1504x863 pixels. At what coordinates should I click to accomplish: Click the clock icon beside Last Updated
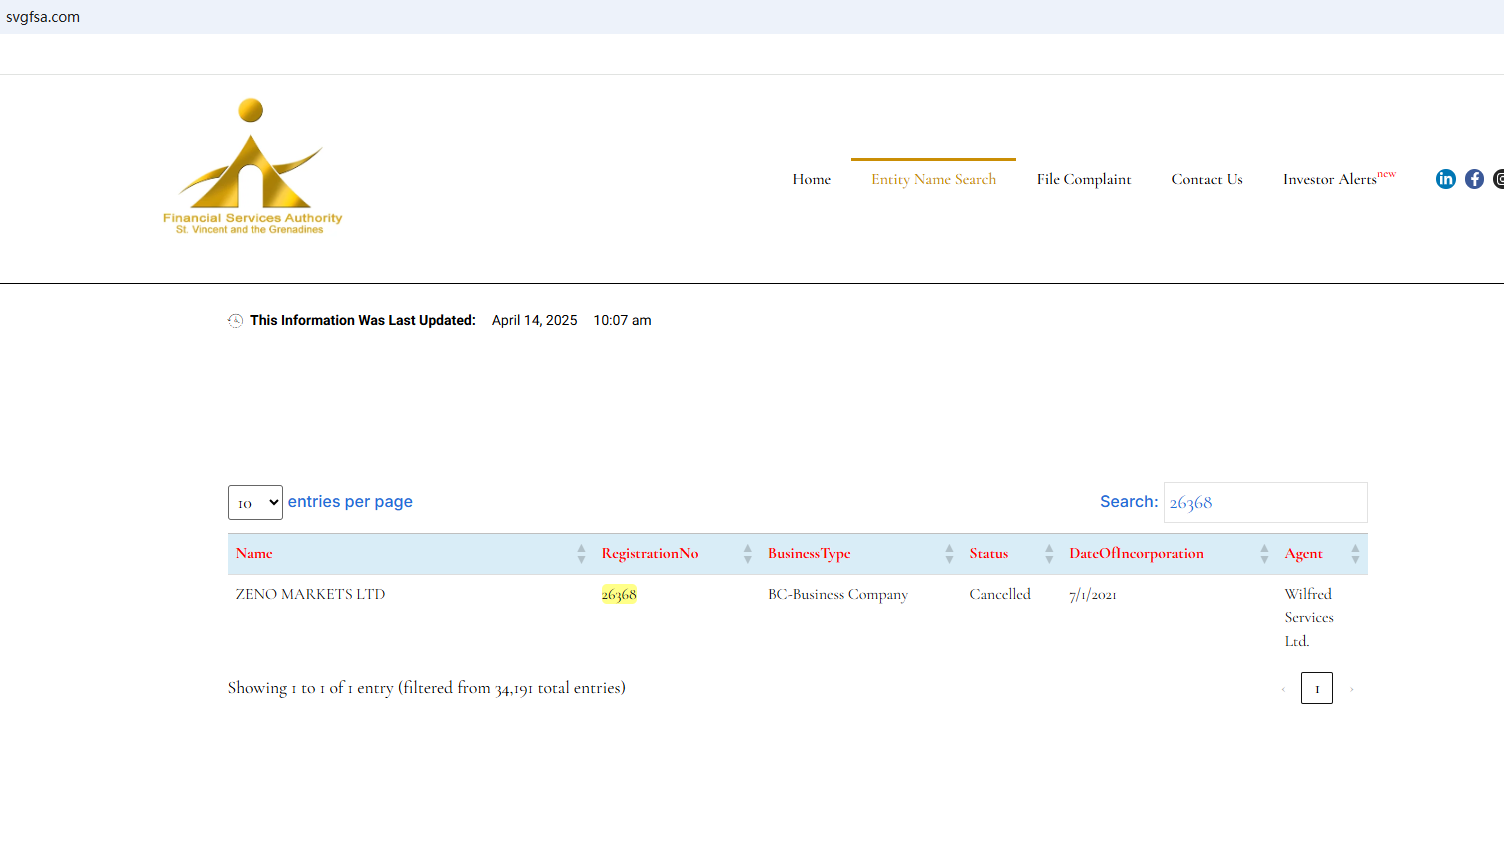(x=235, y=321)
